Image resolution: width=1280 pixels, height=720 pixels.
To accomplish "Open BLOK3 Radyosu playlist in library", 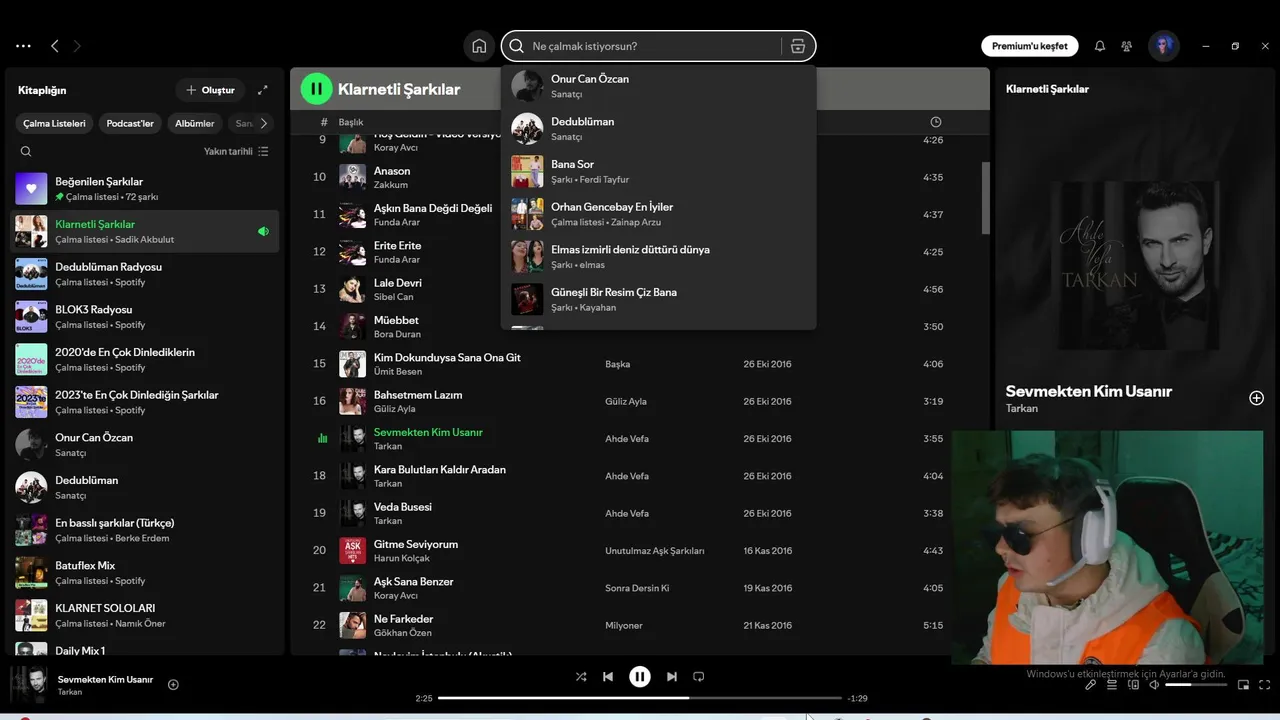I will (145, 317).
